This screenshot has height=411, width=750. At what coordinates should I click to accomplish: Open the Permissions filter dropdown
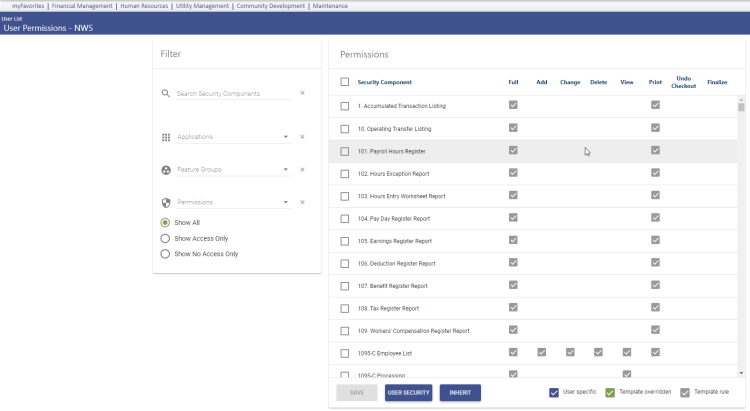point(286,202)
